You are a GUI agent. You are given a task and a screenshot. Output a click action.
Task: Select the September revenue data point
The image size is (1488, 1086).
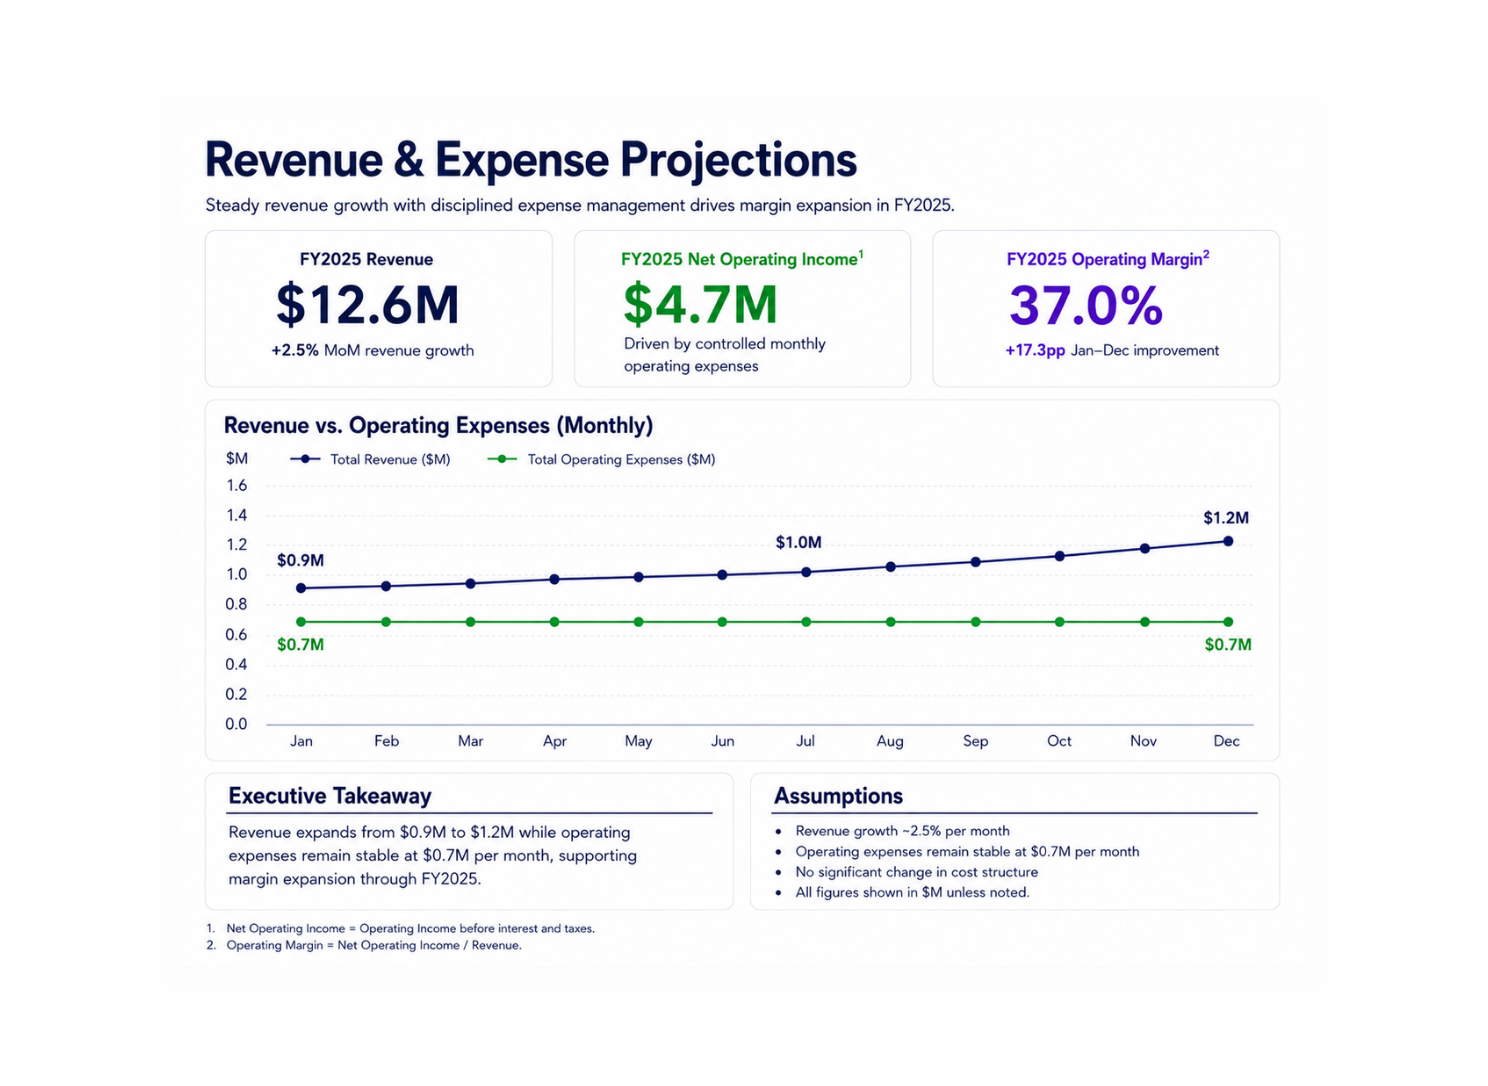(x=976, y=562)
